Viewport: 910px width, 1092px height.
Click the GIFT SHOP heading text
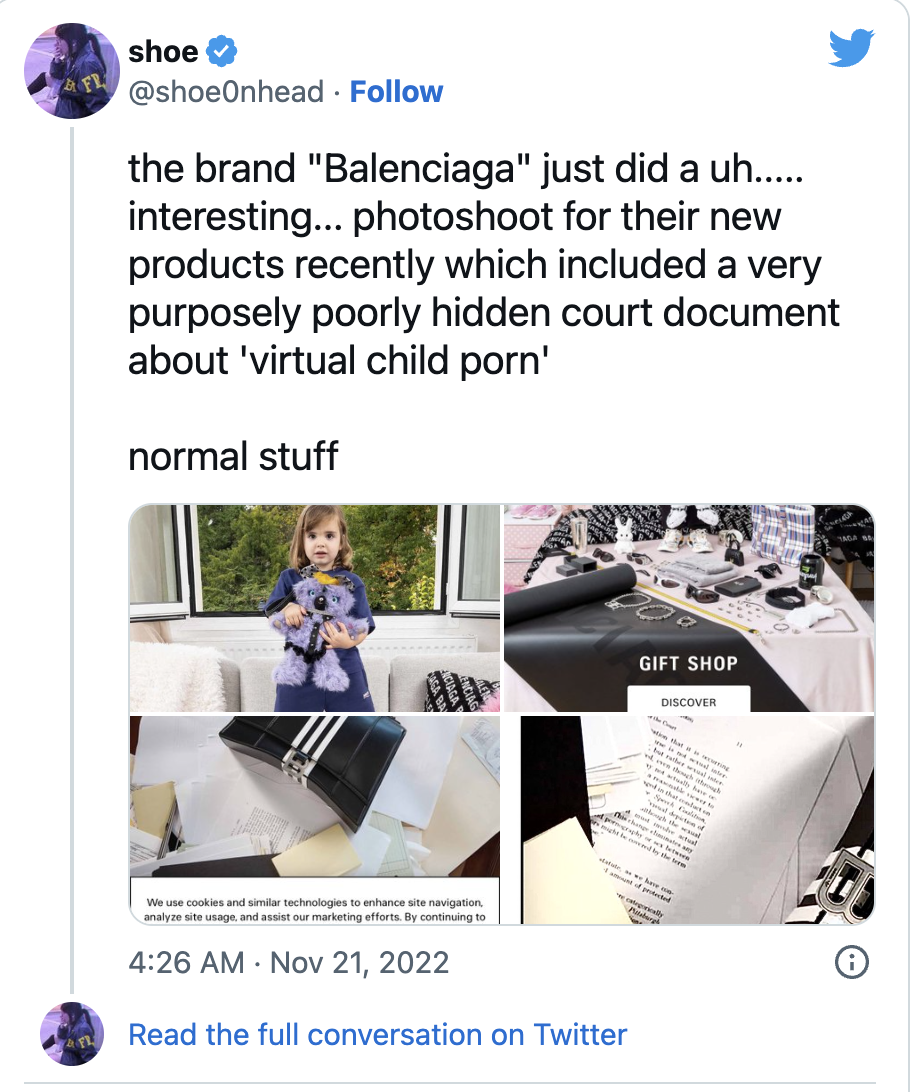[x=688, y=663]
